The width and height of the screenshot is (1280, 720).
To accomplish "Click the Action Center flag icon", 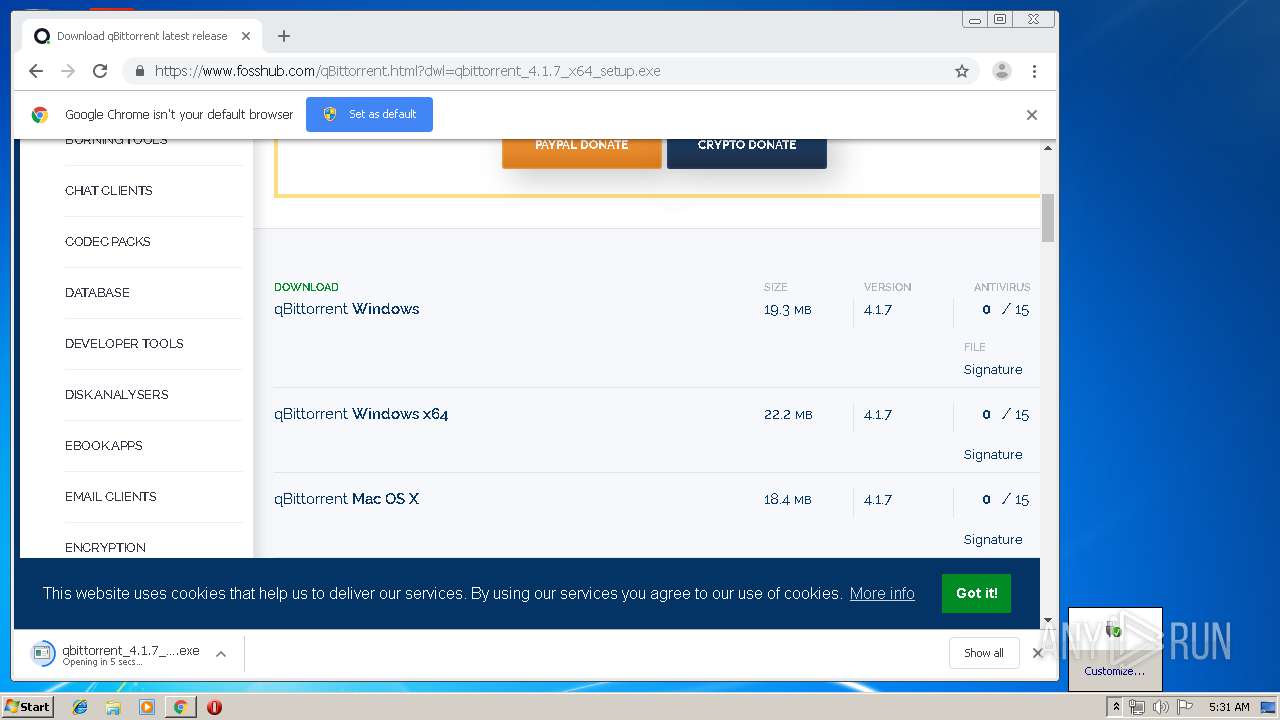I will [1185, 707].
